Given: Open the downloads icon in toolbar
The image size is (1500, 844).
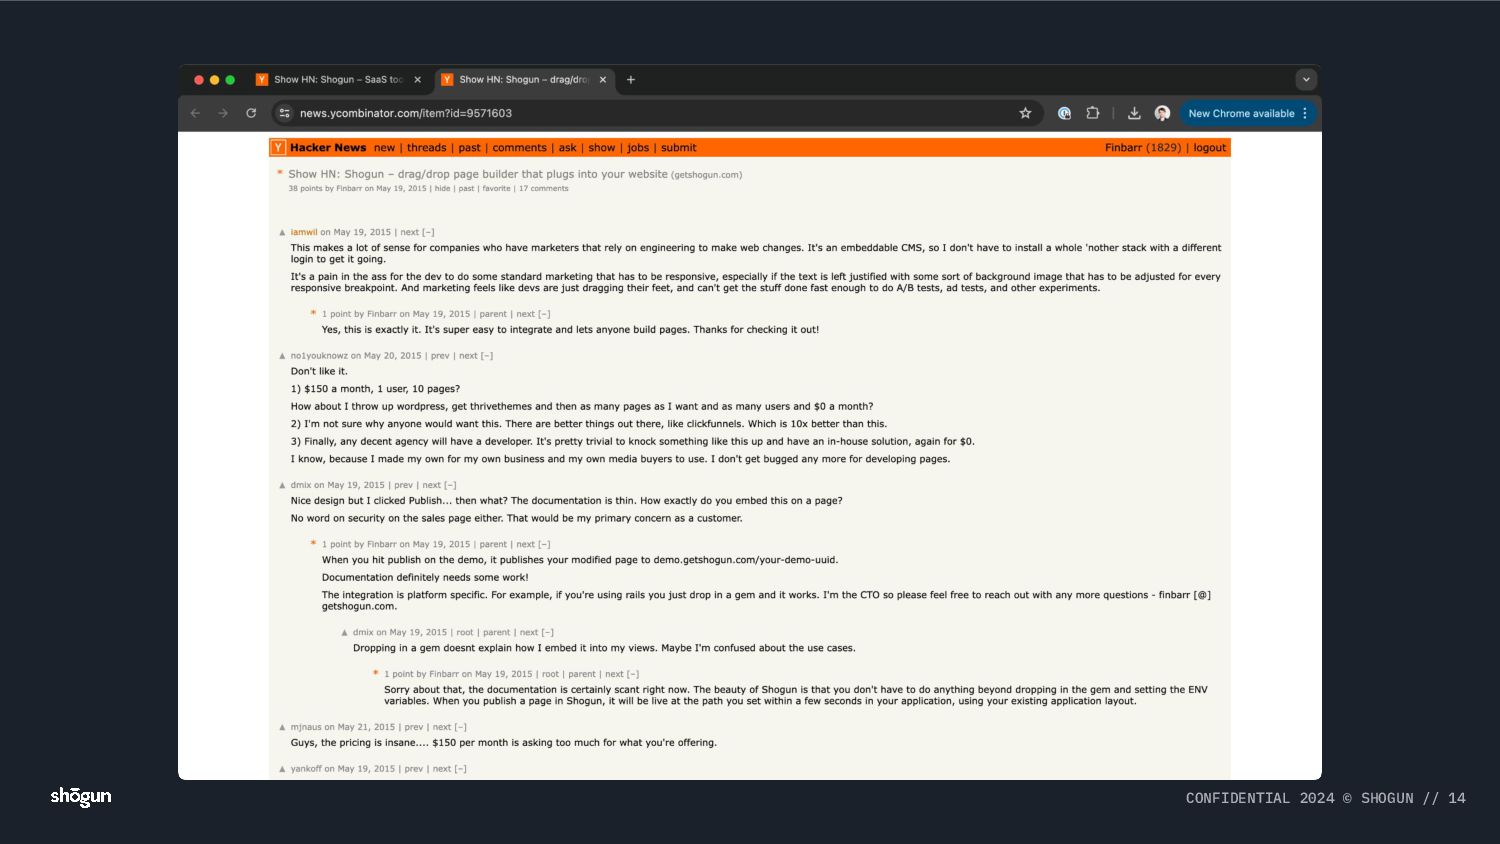Looking at the screenshot, I should coord(1134,113).
